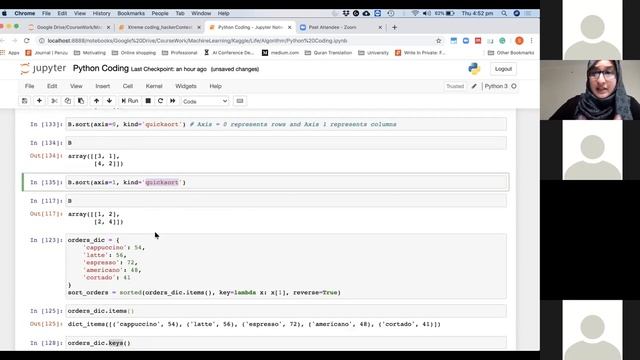The width and height of the screenshot is (640, 360).
Task: Rename the notebook via the Python Coding title
Action: pyautogui.click(x=100, y=69)
